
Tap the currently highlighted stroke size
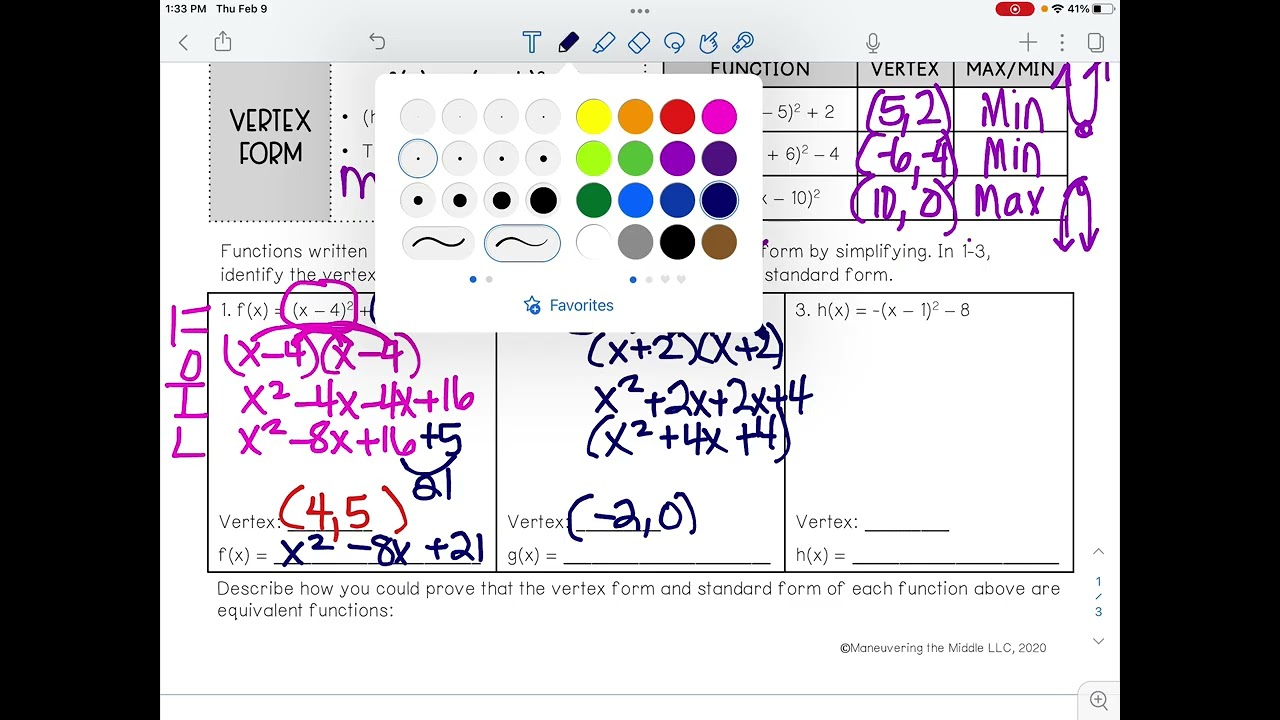(418, 158)
